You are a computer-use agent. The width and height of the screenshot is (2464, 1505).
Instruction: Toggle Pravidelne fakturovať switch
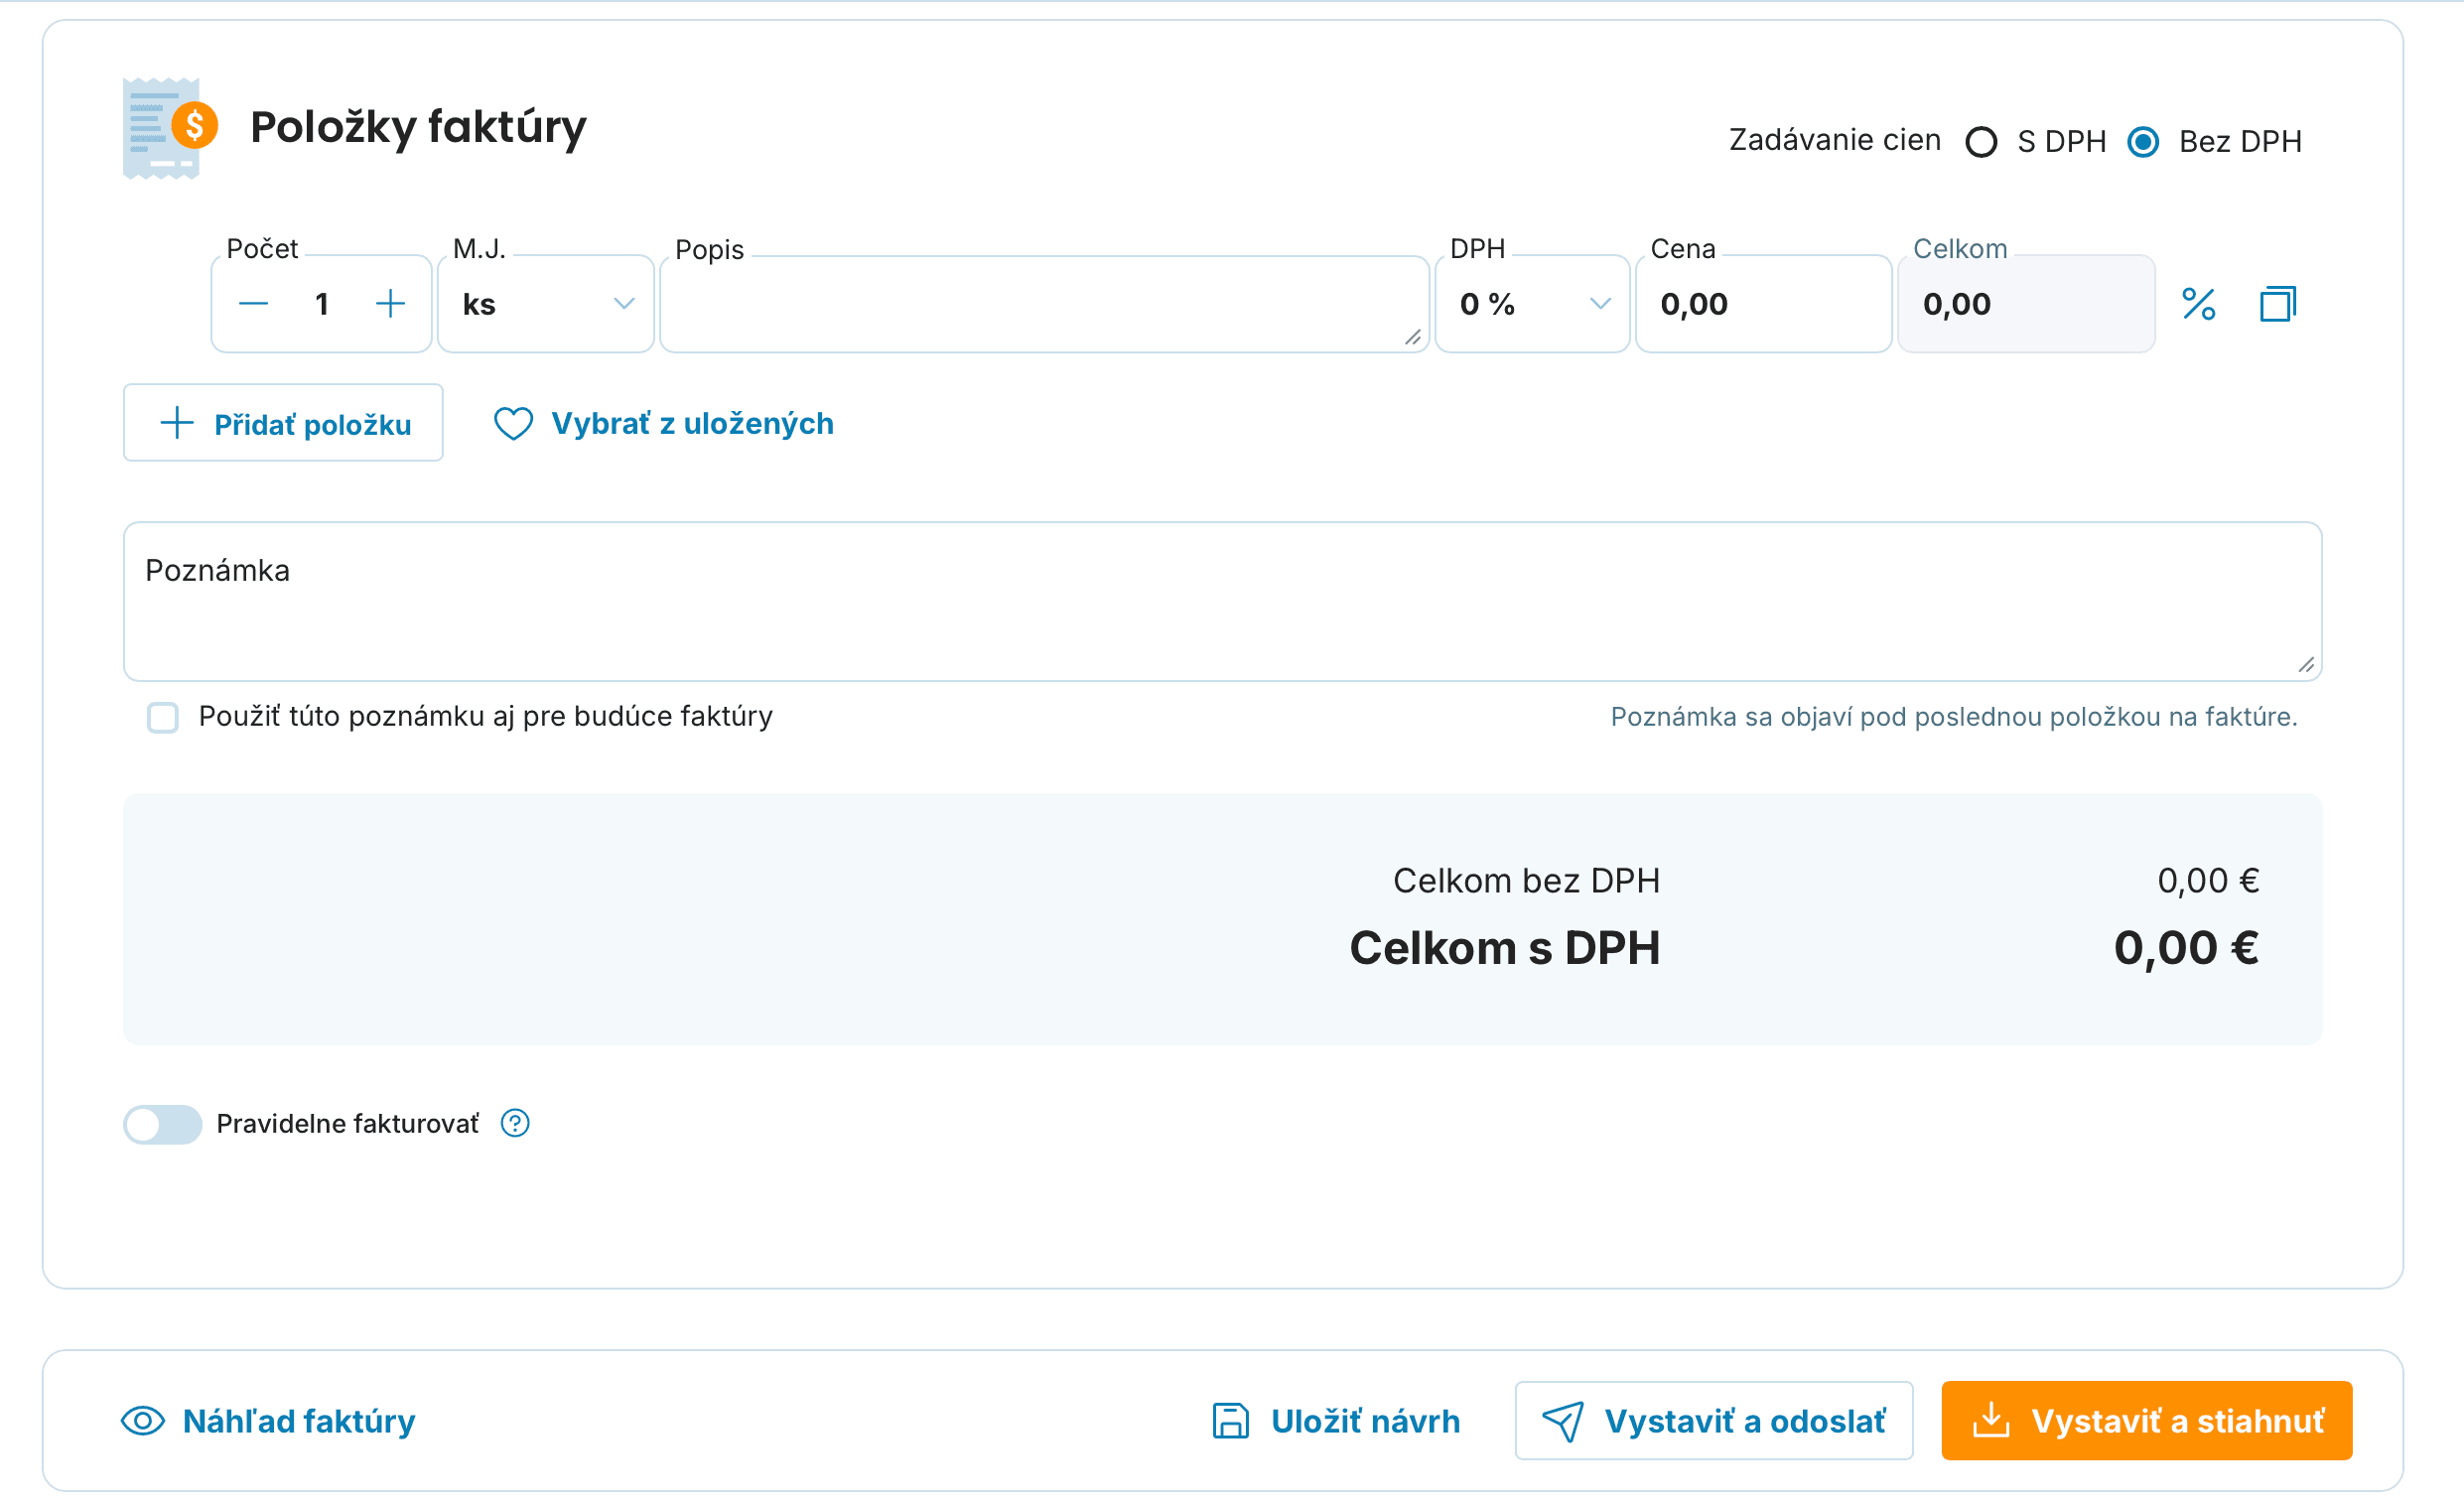click(163, 1124)
